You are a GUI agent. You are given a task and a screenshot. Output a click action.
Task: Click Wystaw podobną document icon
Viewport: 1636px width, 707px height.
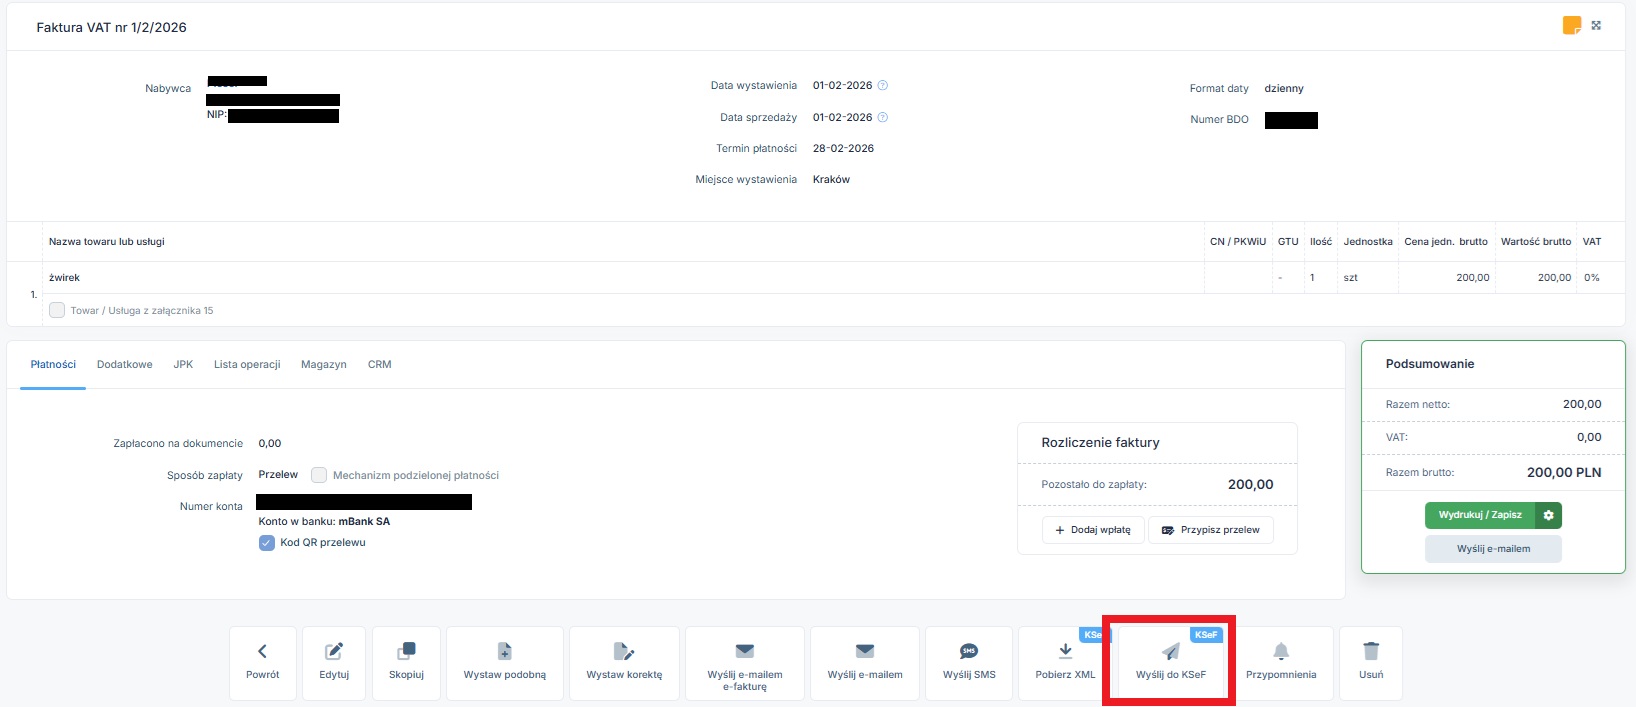tap(504, 652)
